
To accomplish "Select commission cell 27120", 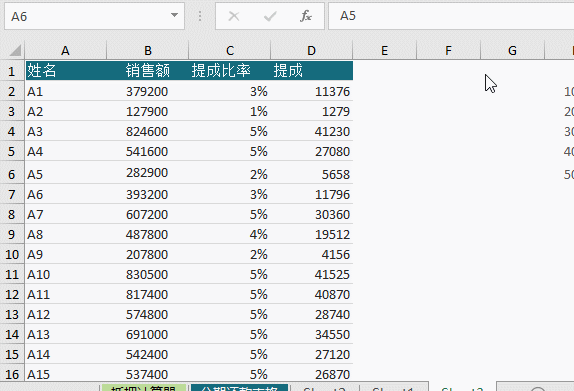I will click(x=312, y=354).
